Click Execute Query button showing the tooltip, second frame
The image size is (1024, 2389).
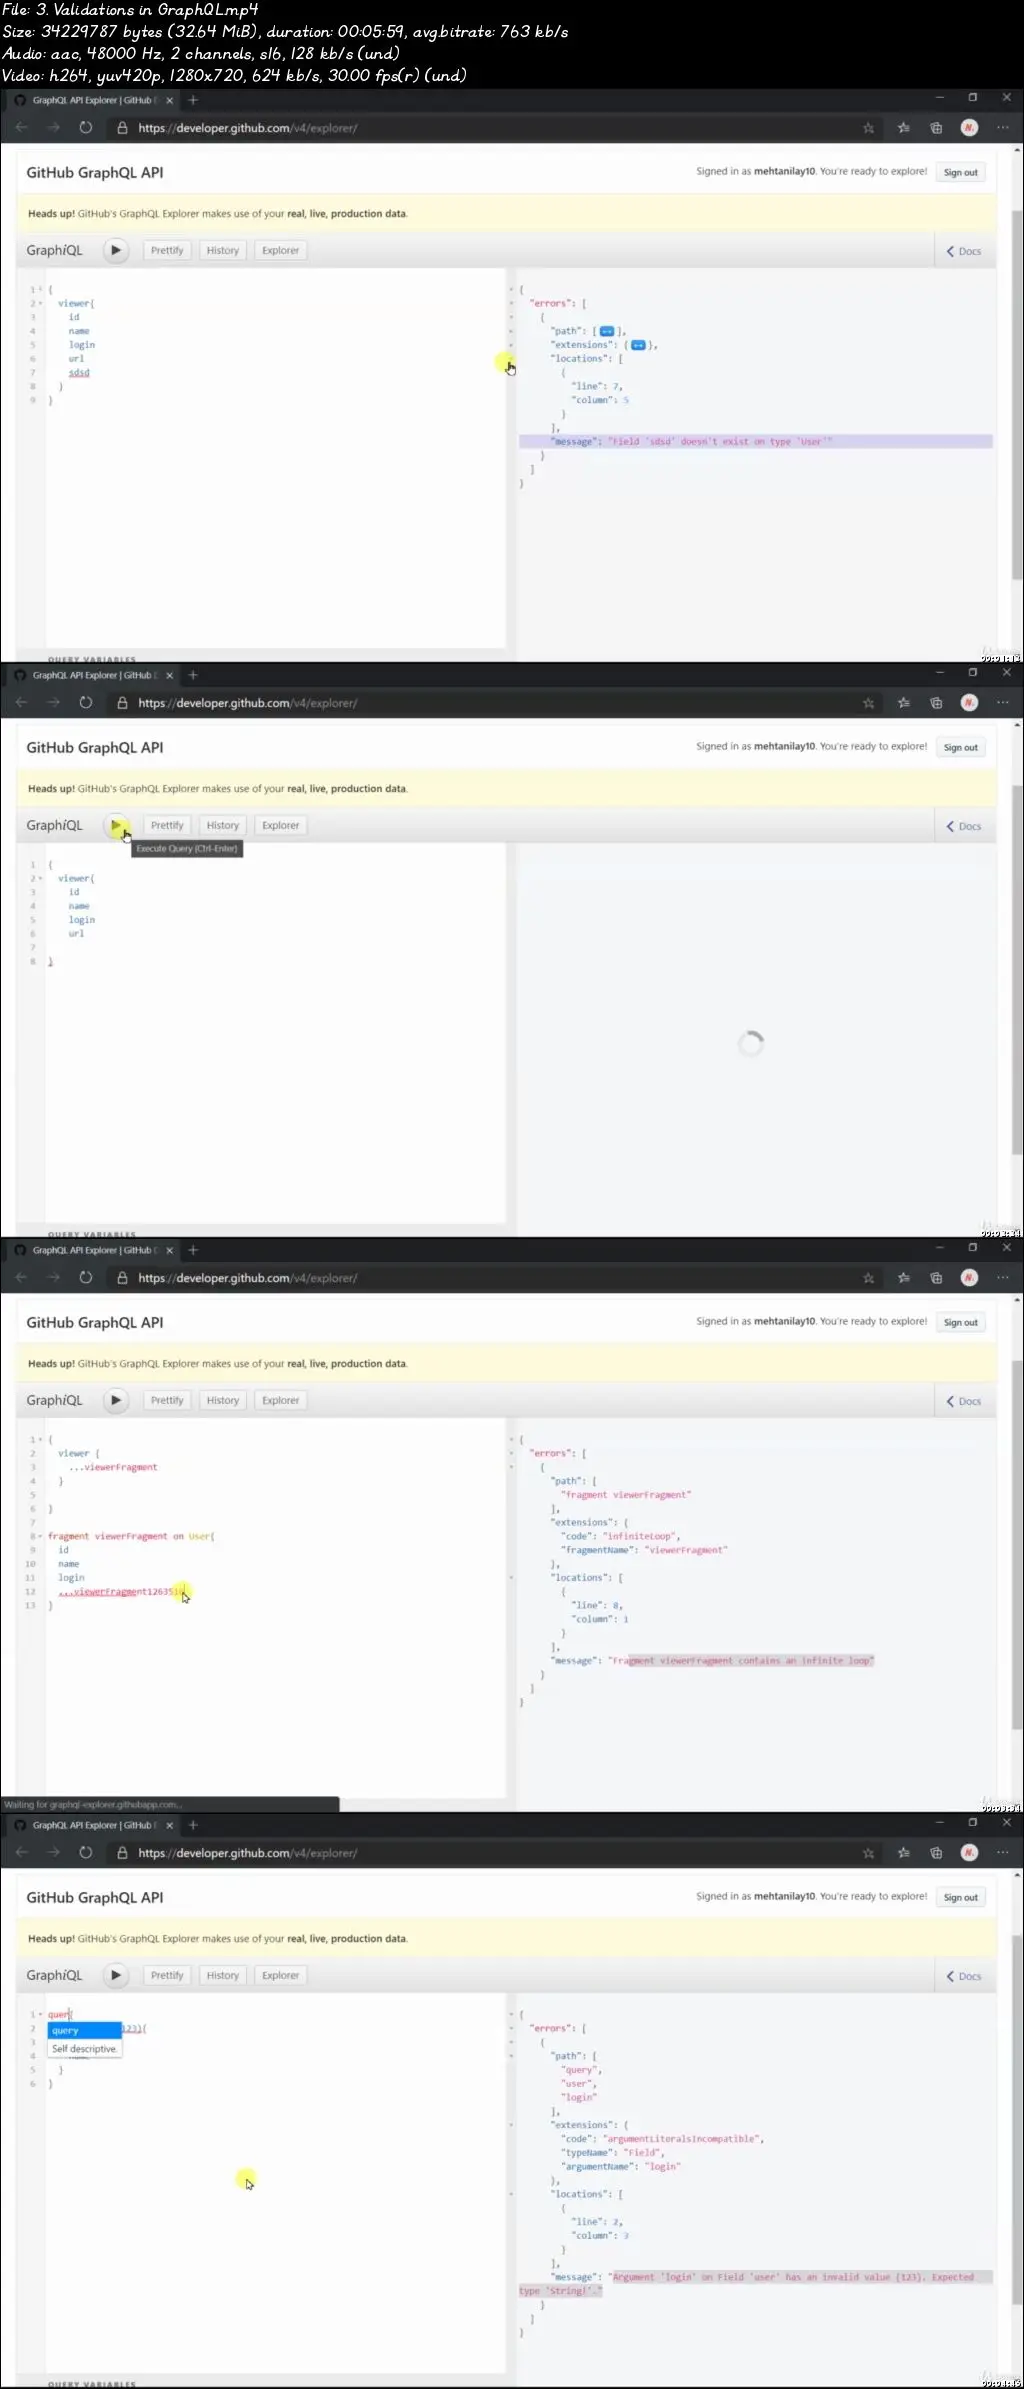(x=116, y=826)
